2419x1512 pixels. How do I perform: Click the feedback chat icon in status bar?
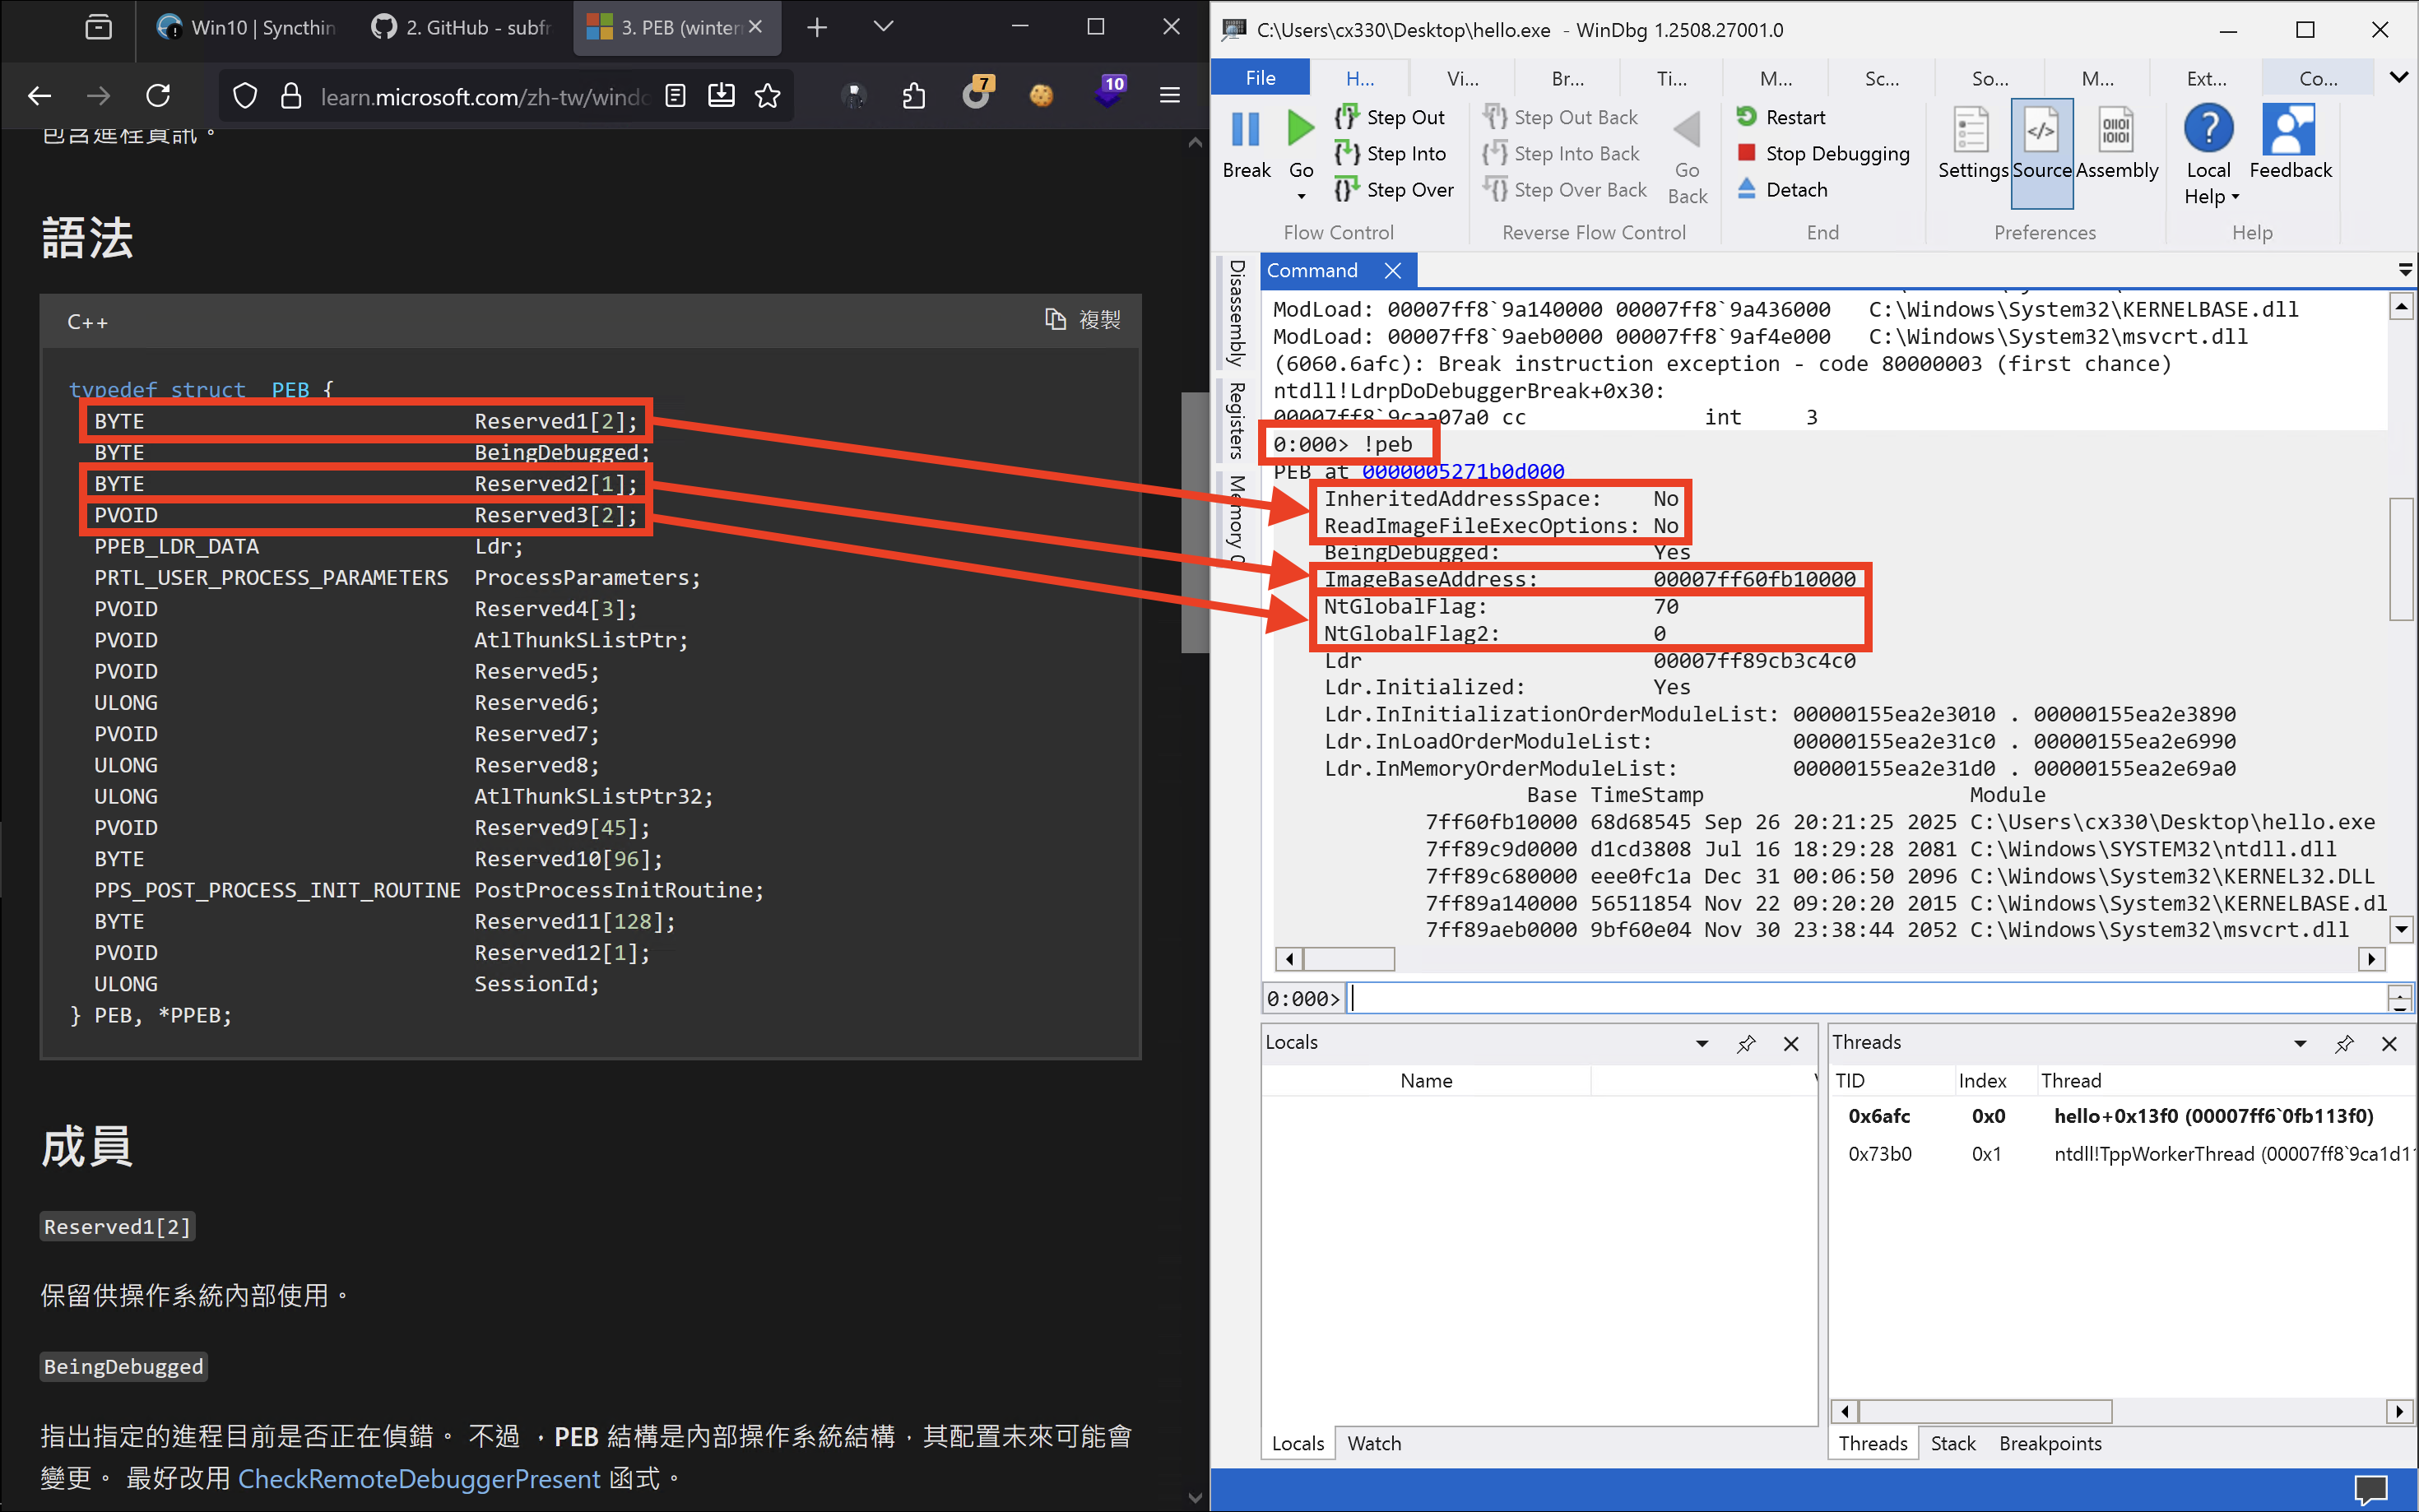(2371, 1490)
